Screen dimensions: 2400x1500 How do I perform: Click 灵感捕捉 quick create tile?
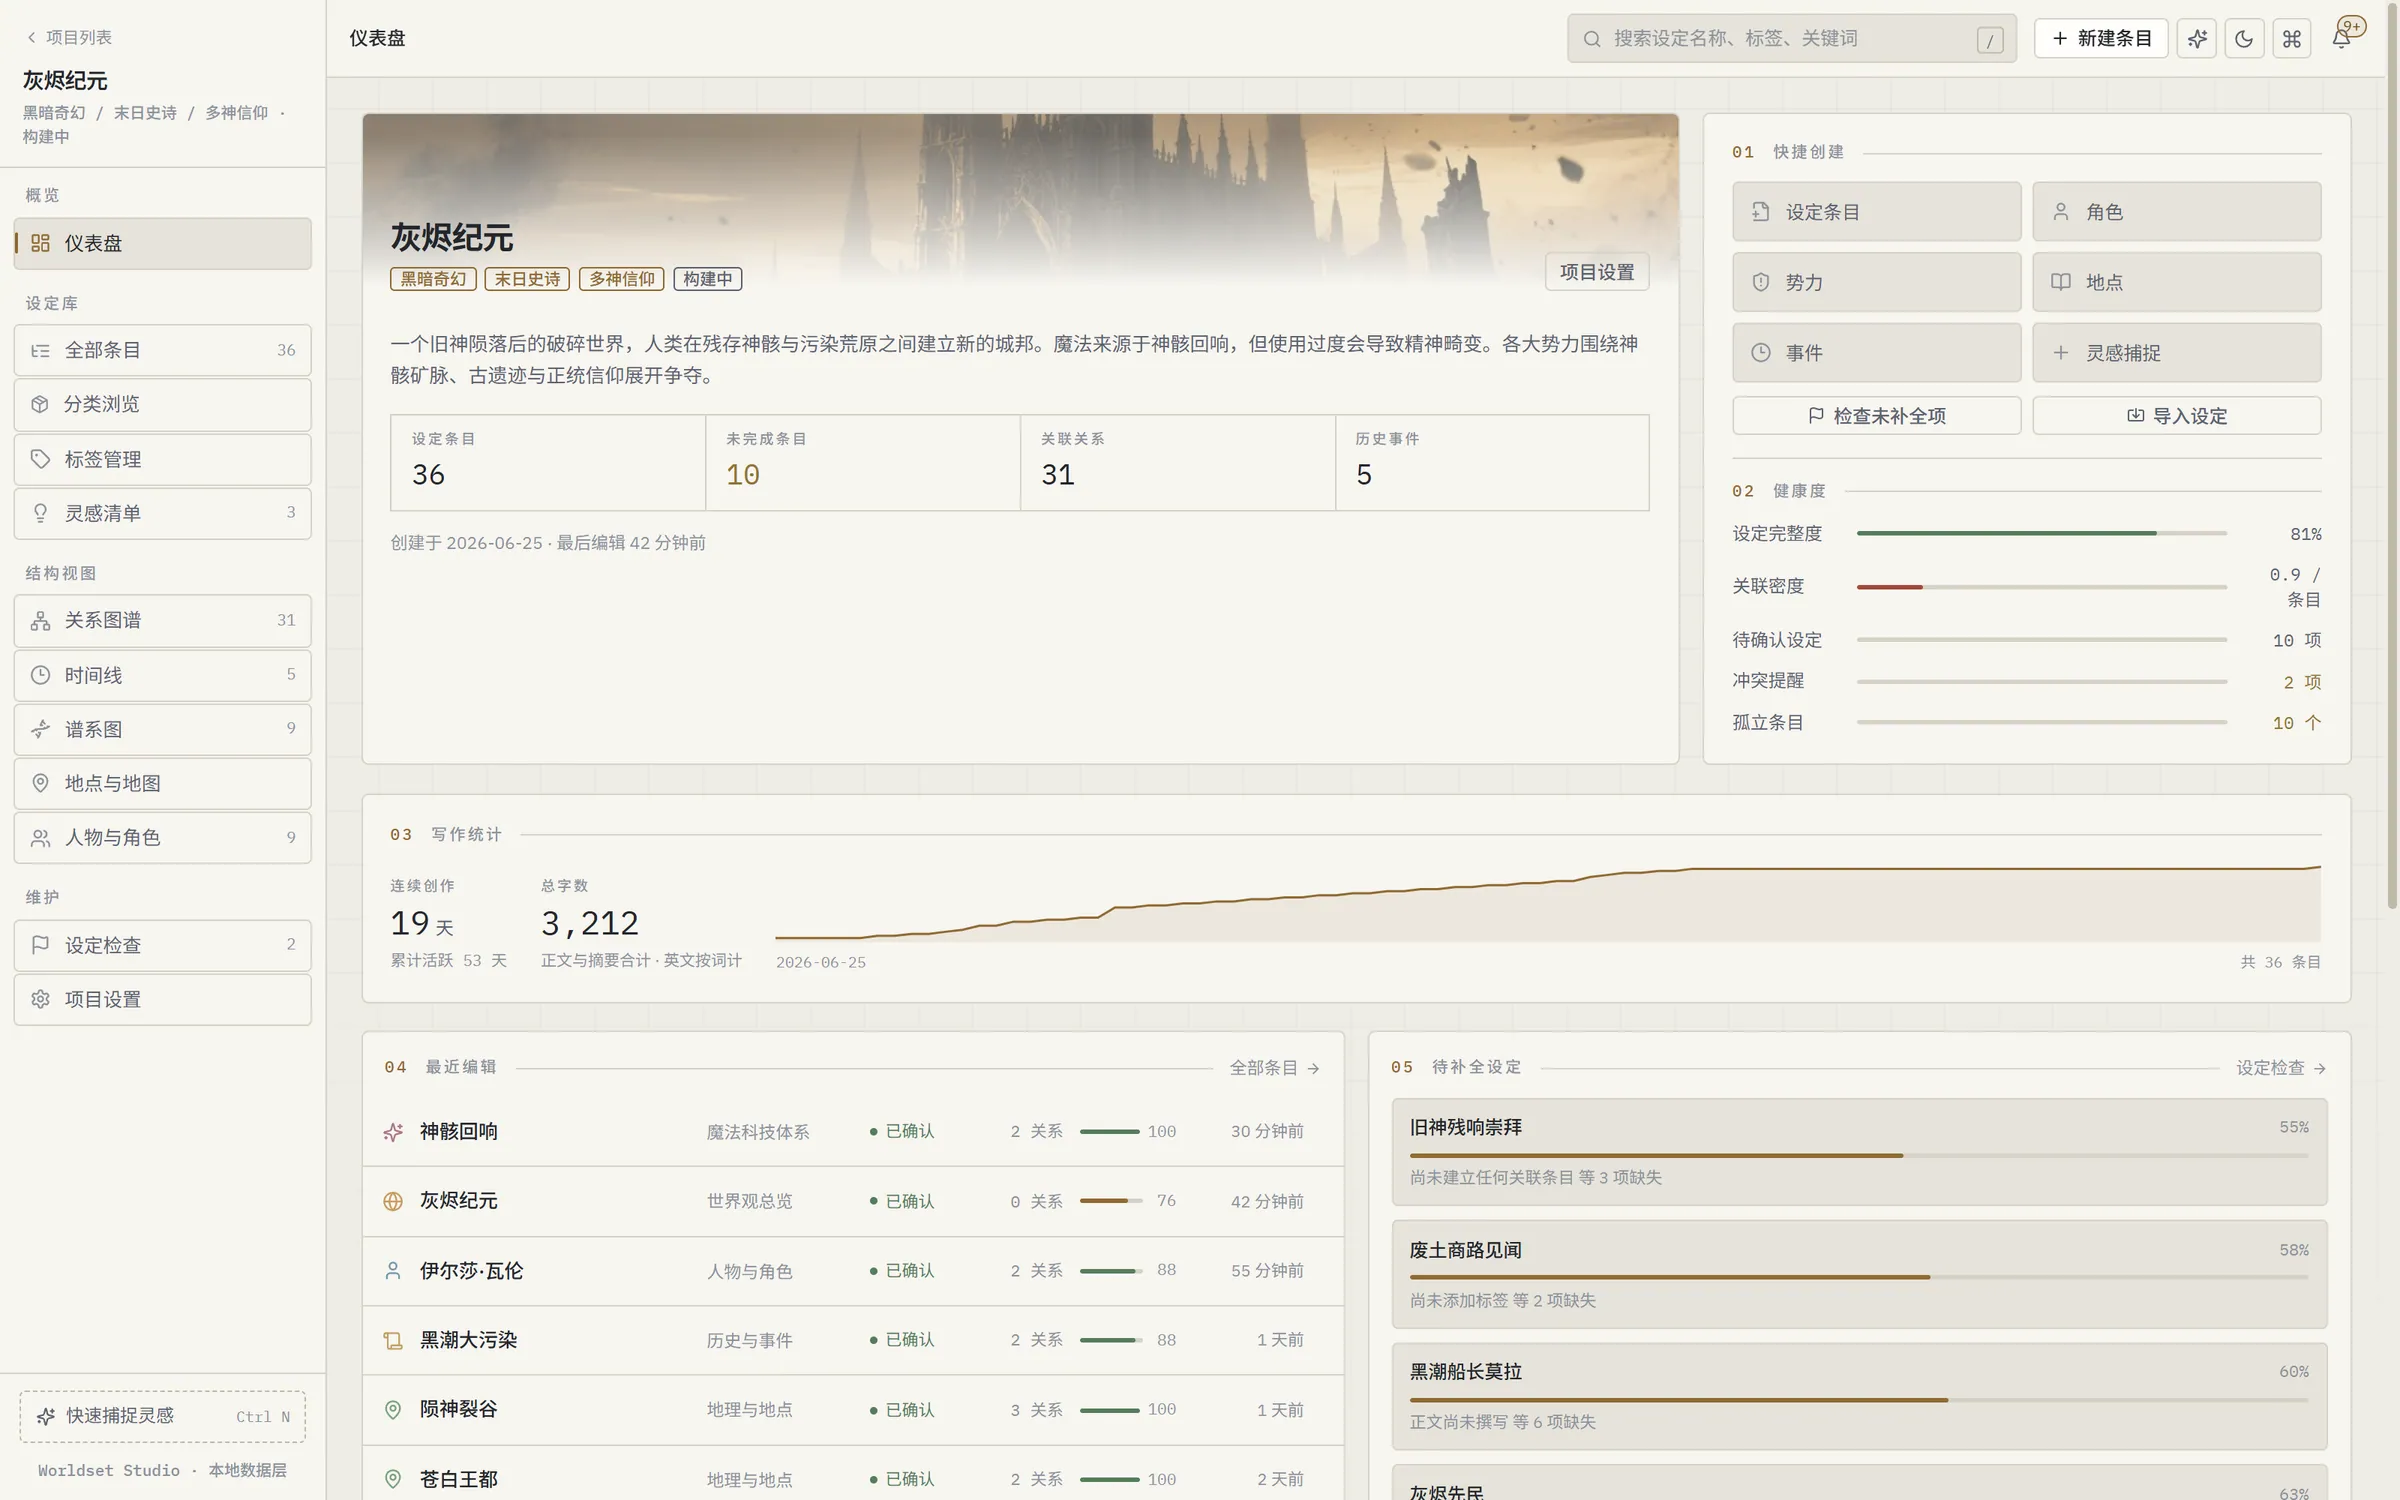pos(2176,352)
